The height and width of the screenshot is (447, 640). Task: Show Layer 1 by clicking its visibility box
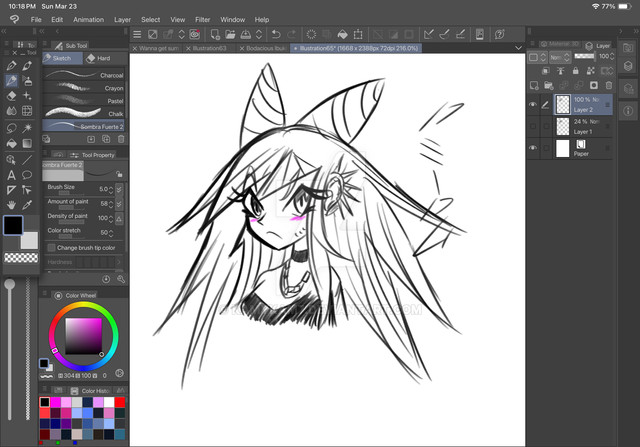point(531,126)
